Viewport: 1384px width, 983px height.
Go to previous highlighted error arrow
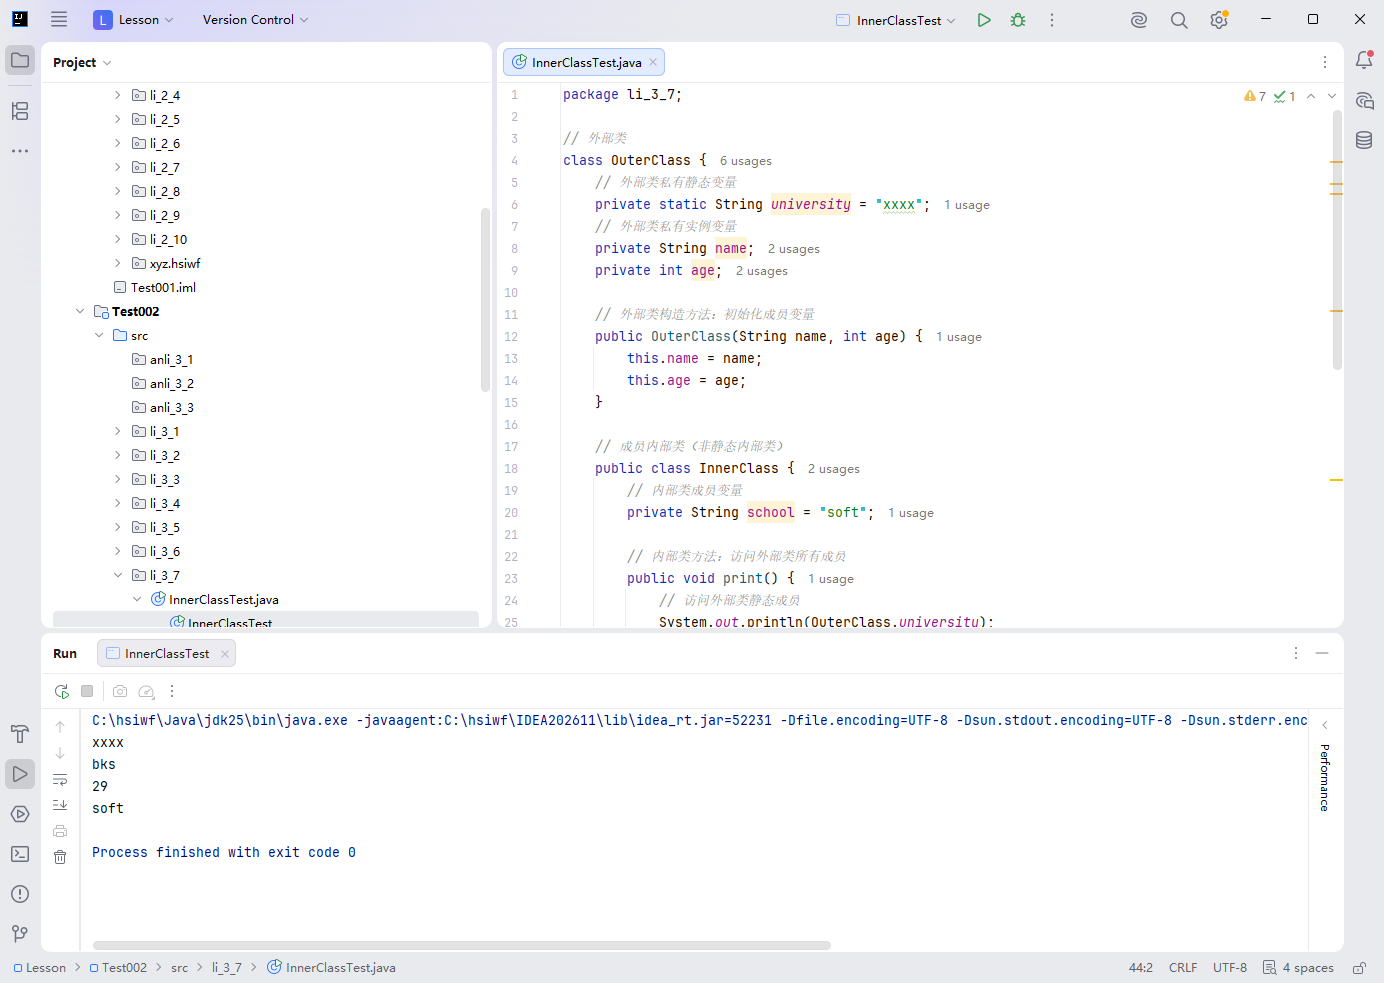coord(1311,96)
